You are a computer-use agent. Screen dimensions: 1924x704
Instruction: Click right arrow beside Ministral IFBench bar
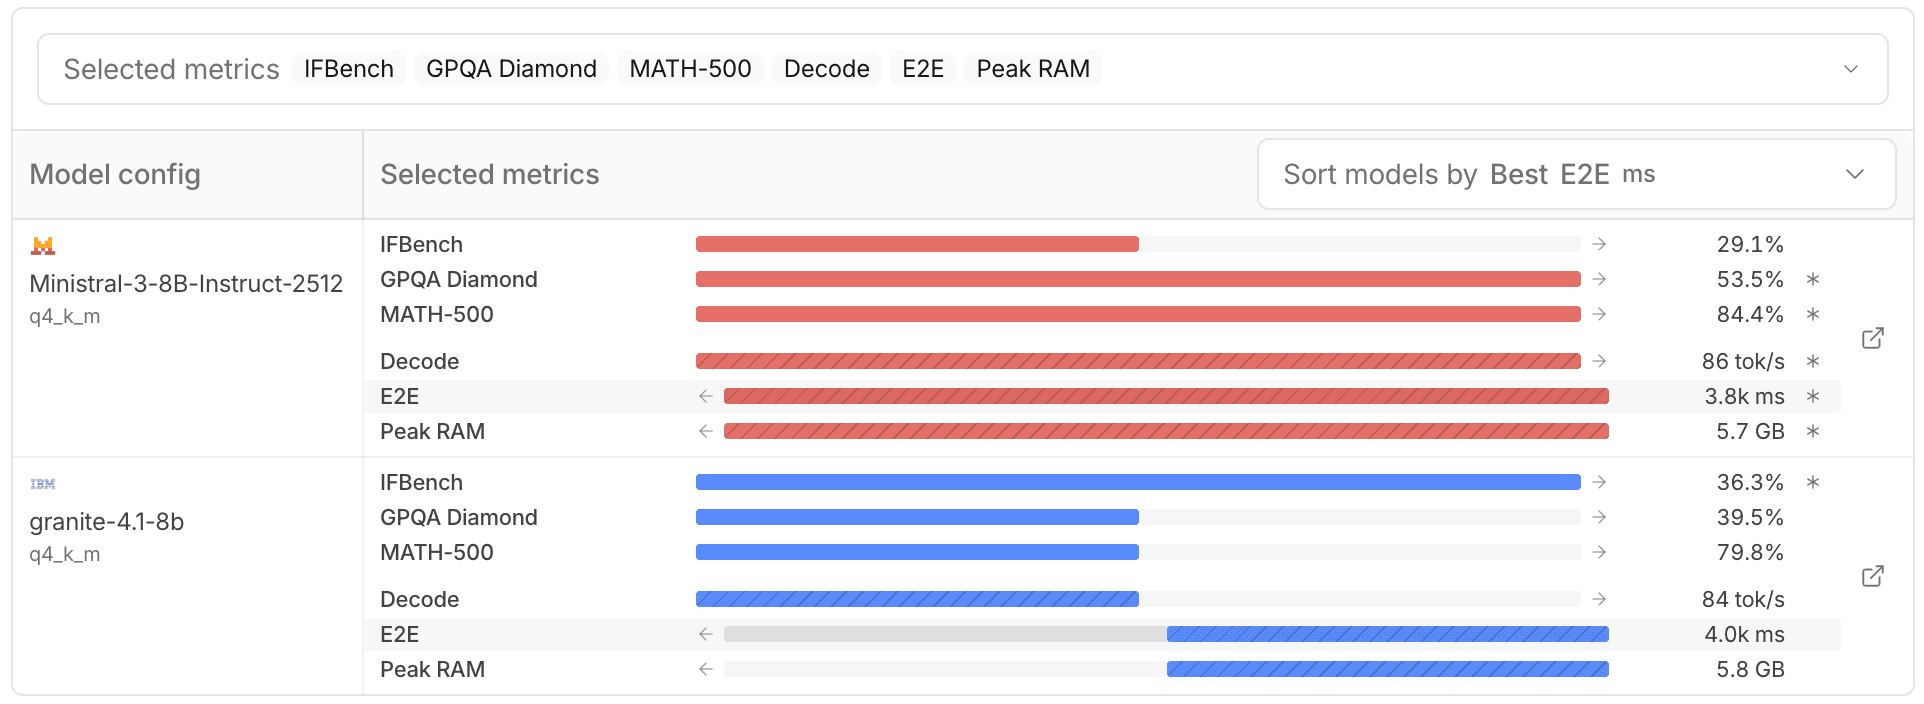coord(1599,244)
